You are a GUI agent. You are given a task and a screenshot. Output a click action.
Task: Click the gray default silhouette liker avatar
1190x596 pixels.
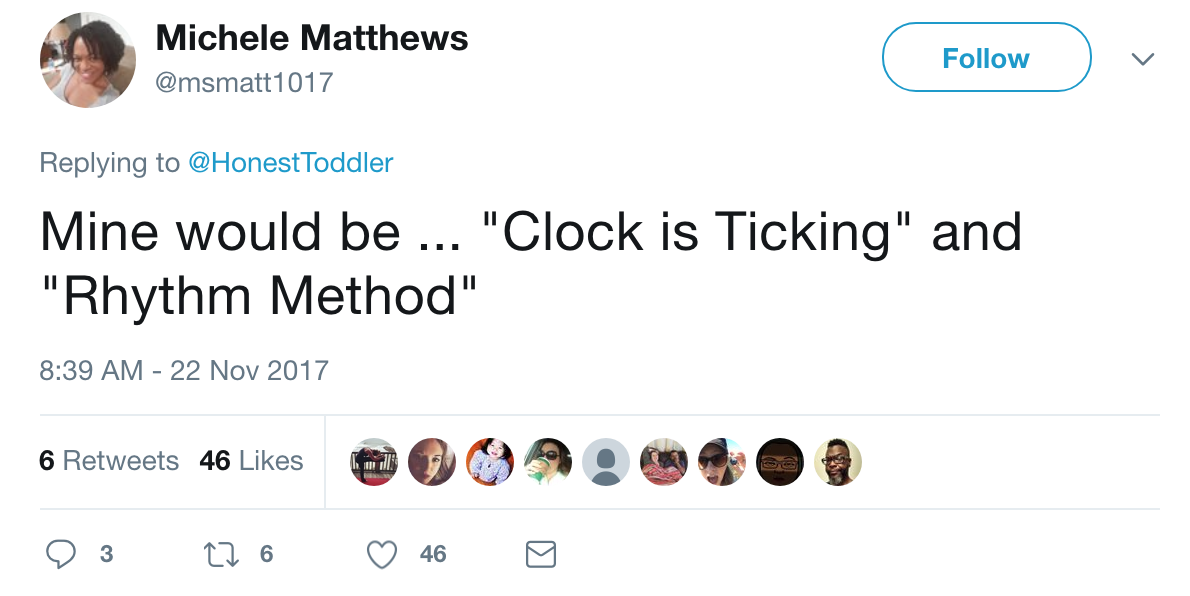[606, 462]
